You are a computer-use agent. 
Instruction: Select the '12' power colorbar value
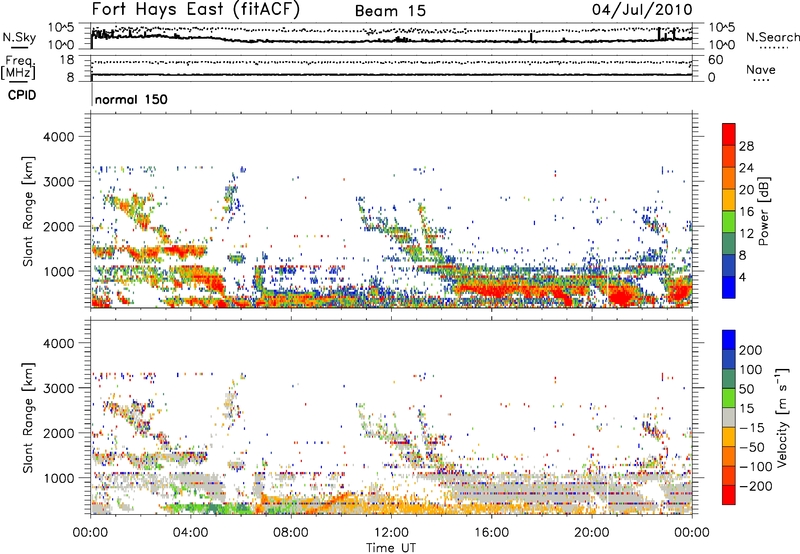[746, 233]
